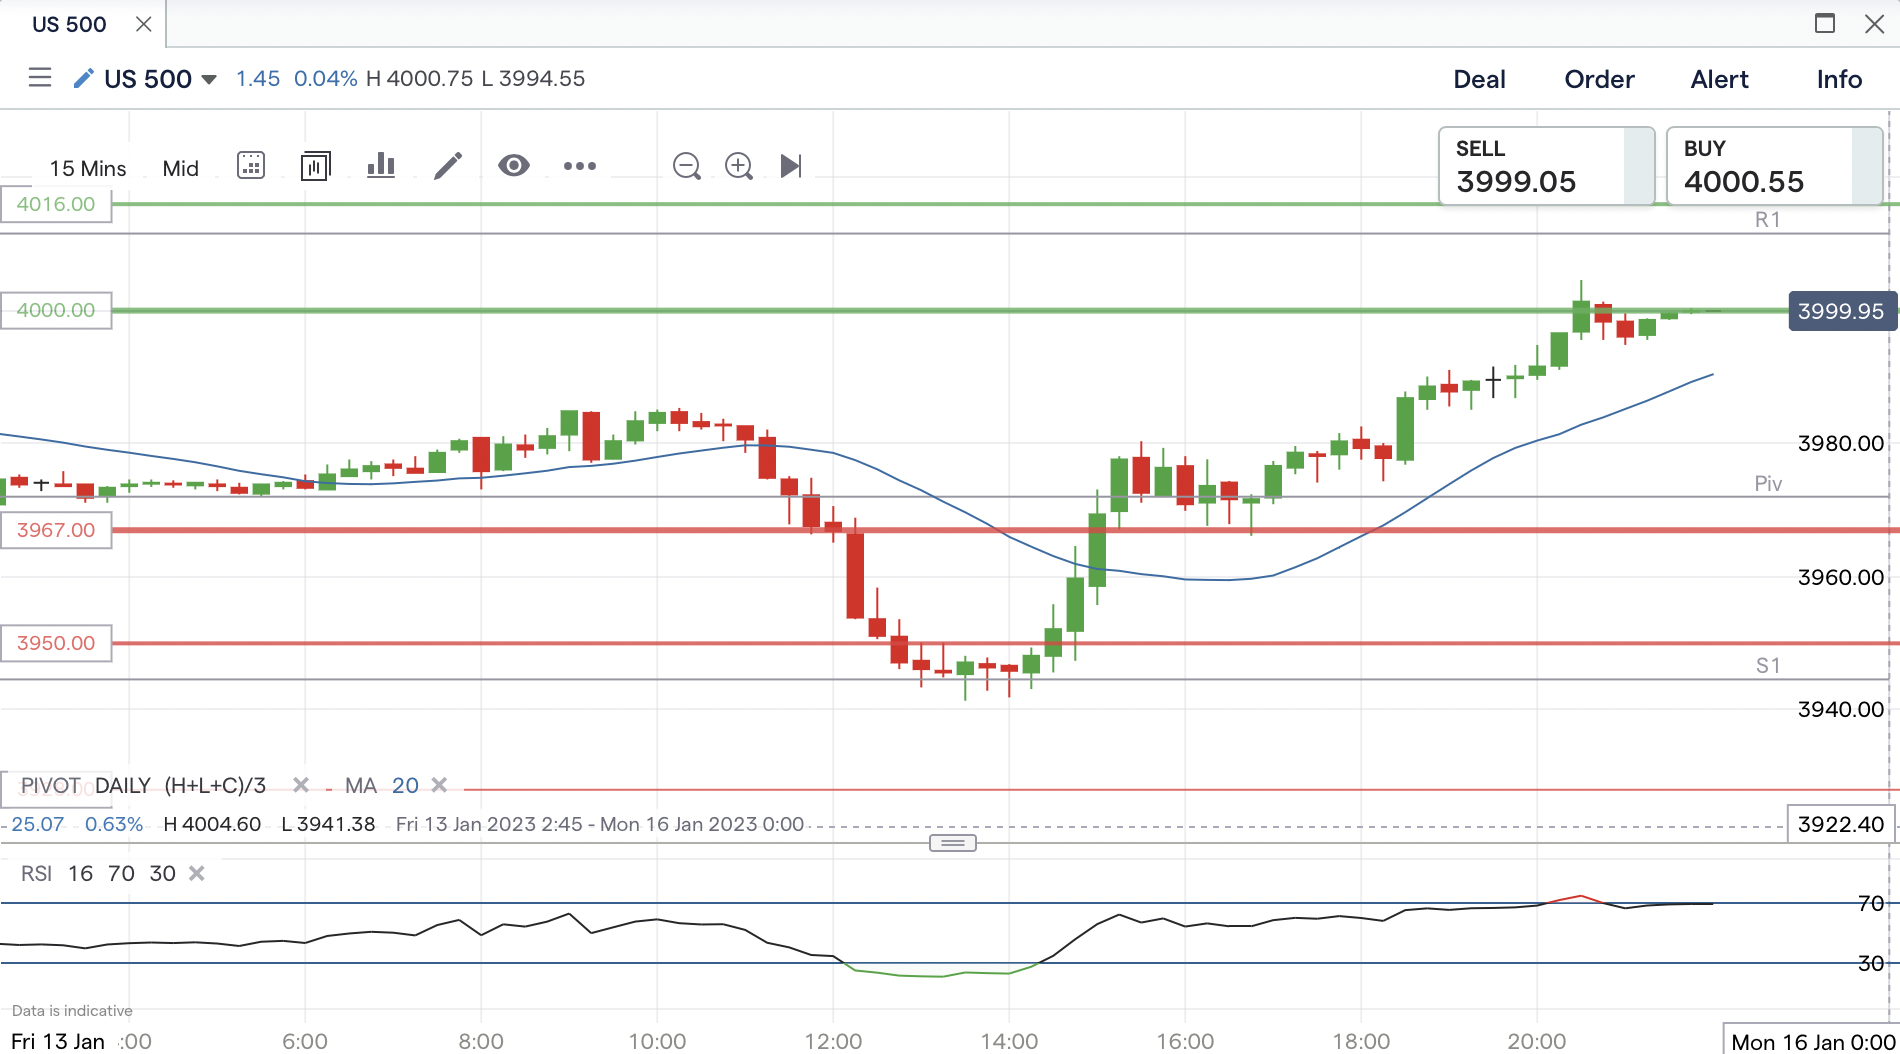Change the 15 Mins timeframe
Image resolution: width=1900 pixels, height=1054 pixels.
[88, 168]
